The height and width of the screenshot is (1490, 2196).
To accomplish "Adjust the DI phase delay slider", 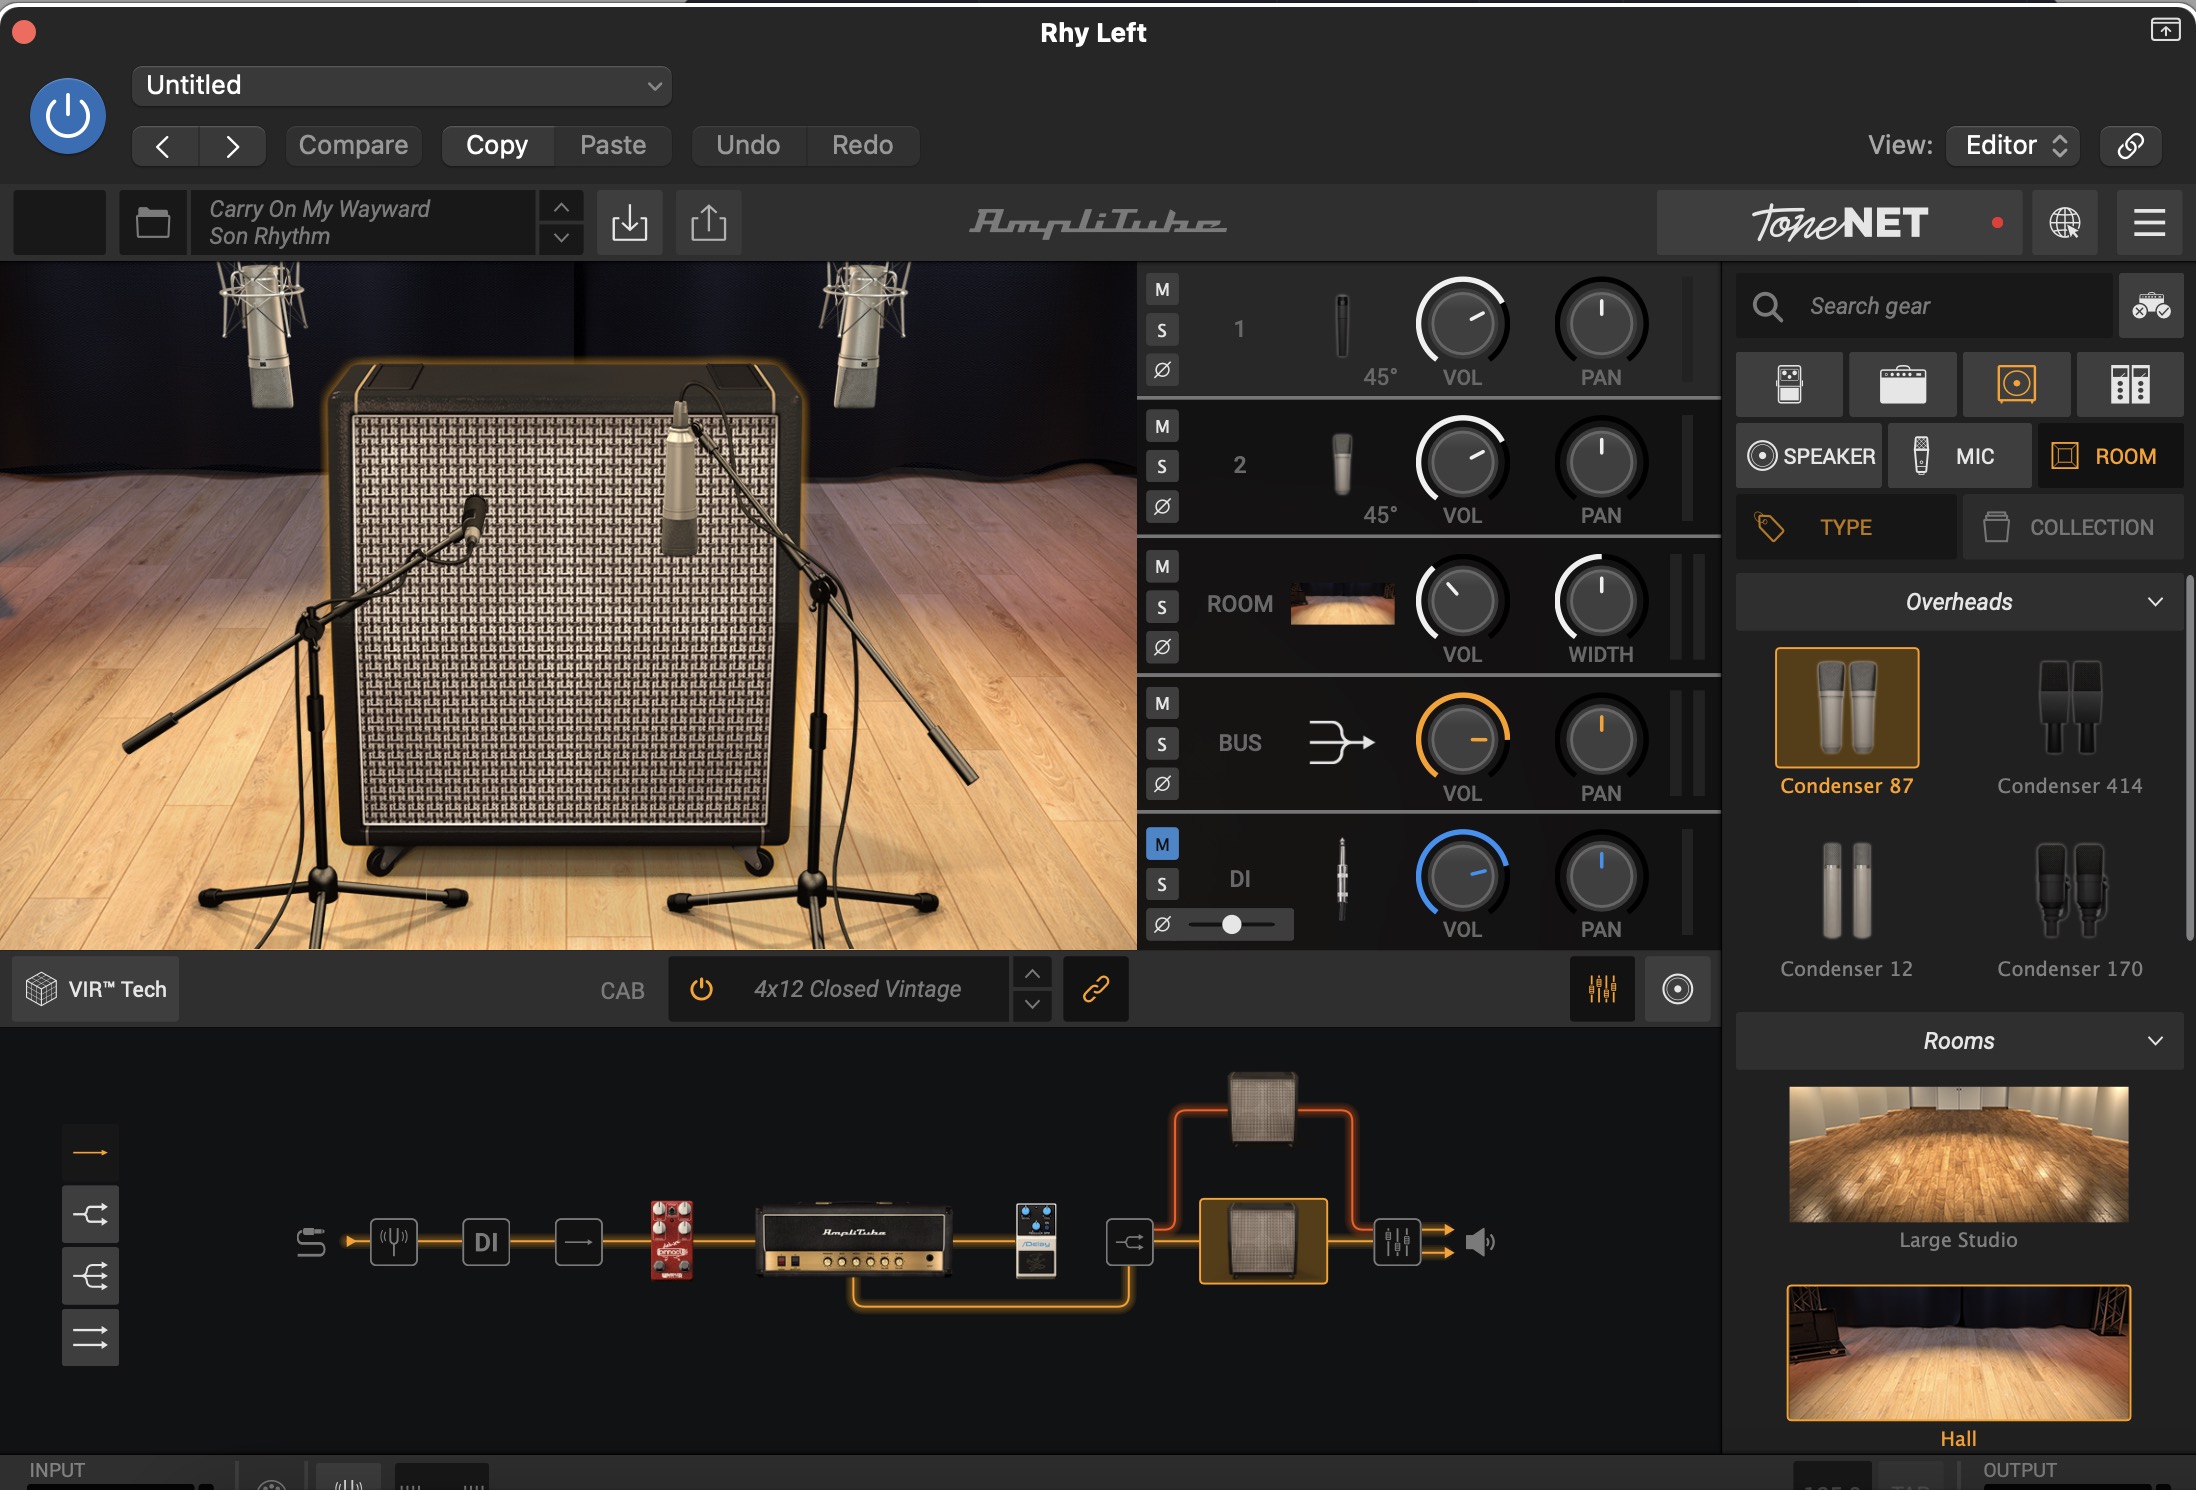I will click(1232, 924).
